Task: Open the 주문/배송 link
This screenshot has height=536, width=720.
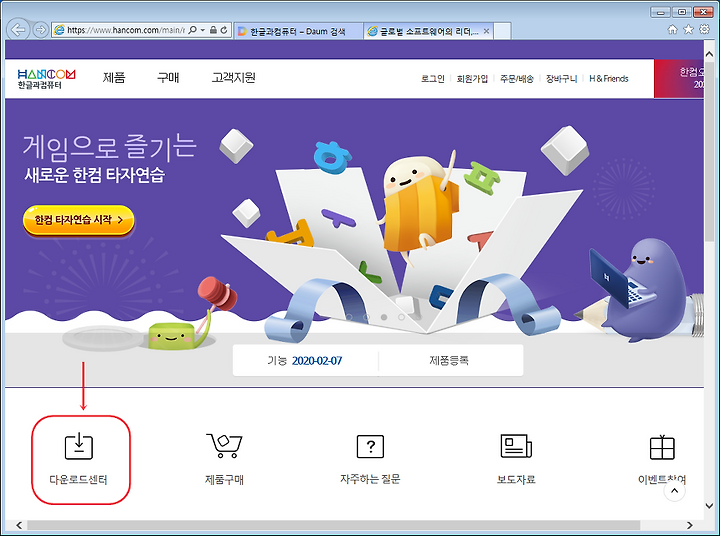Action: [517, 79]
